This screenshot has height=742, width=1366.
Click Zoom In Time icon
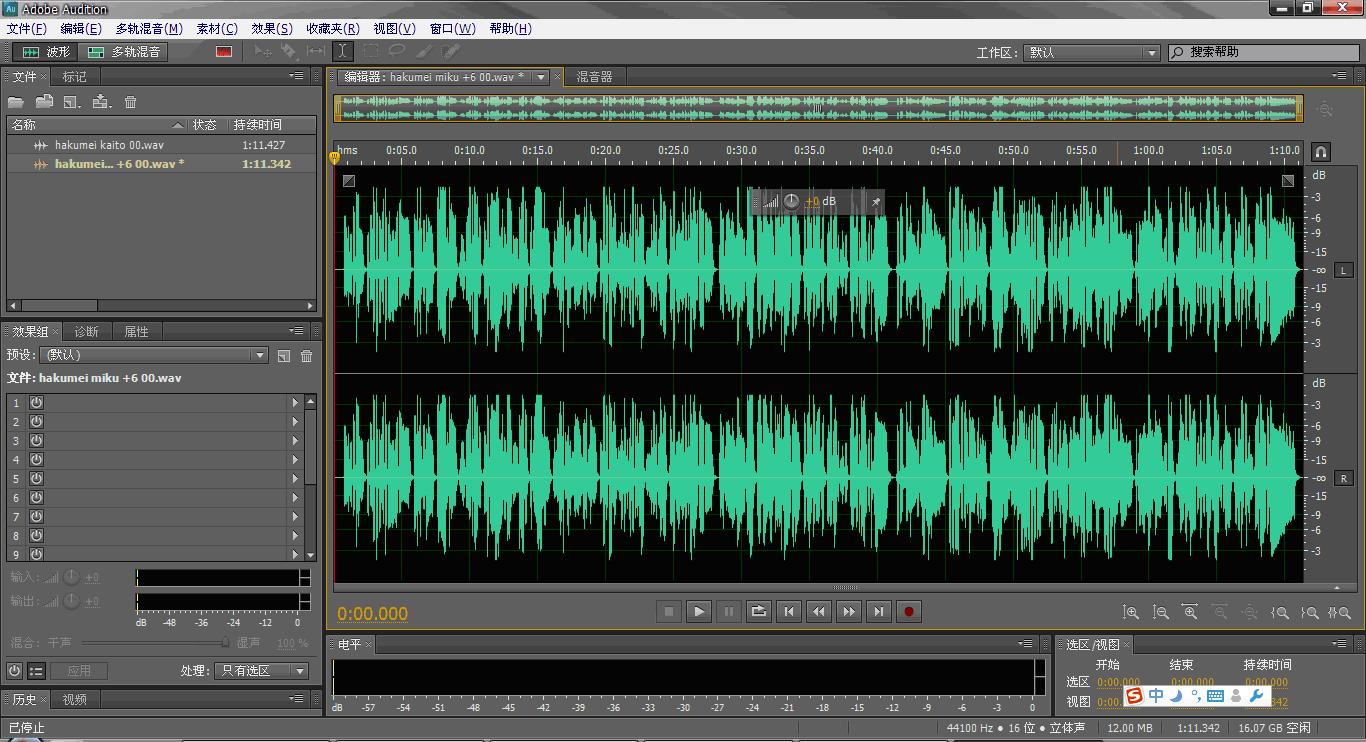1190,612
